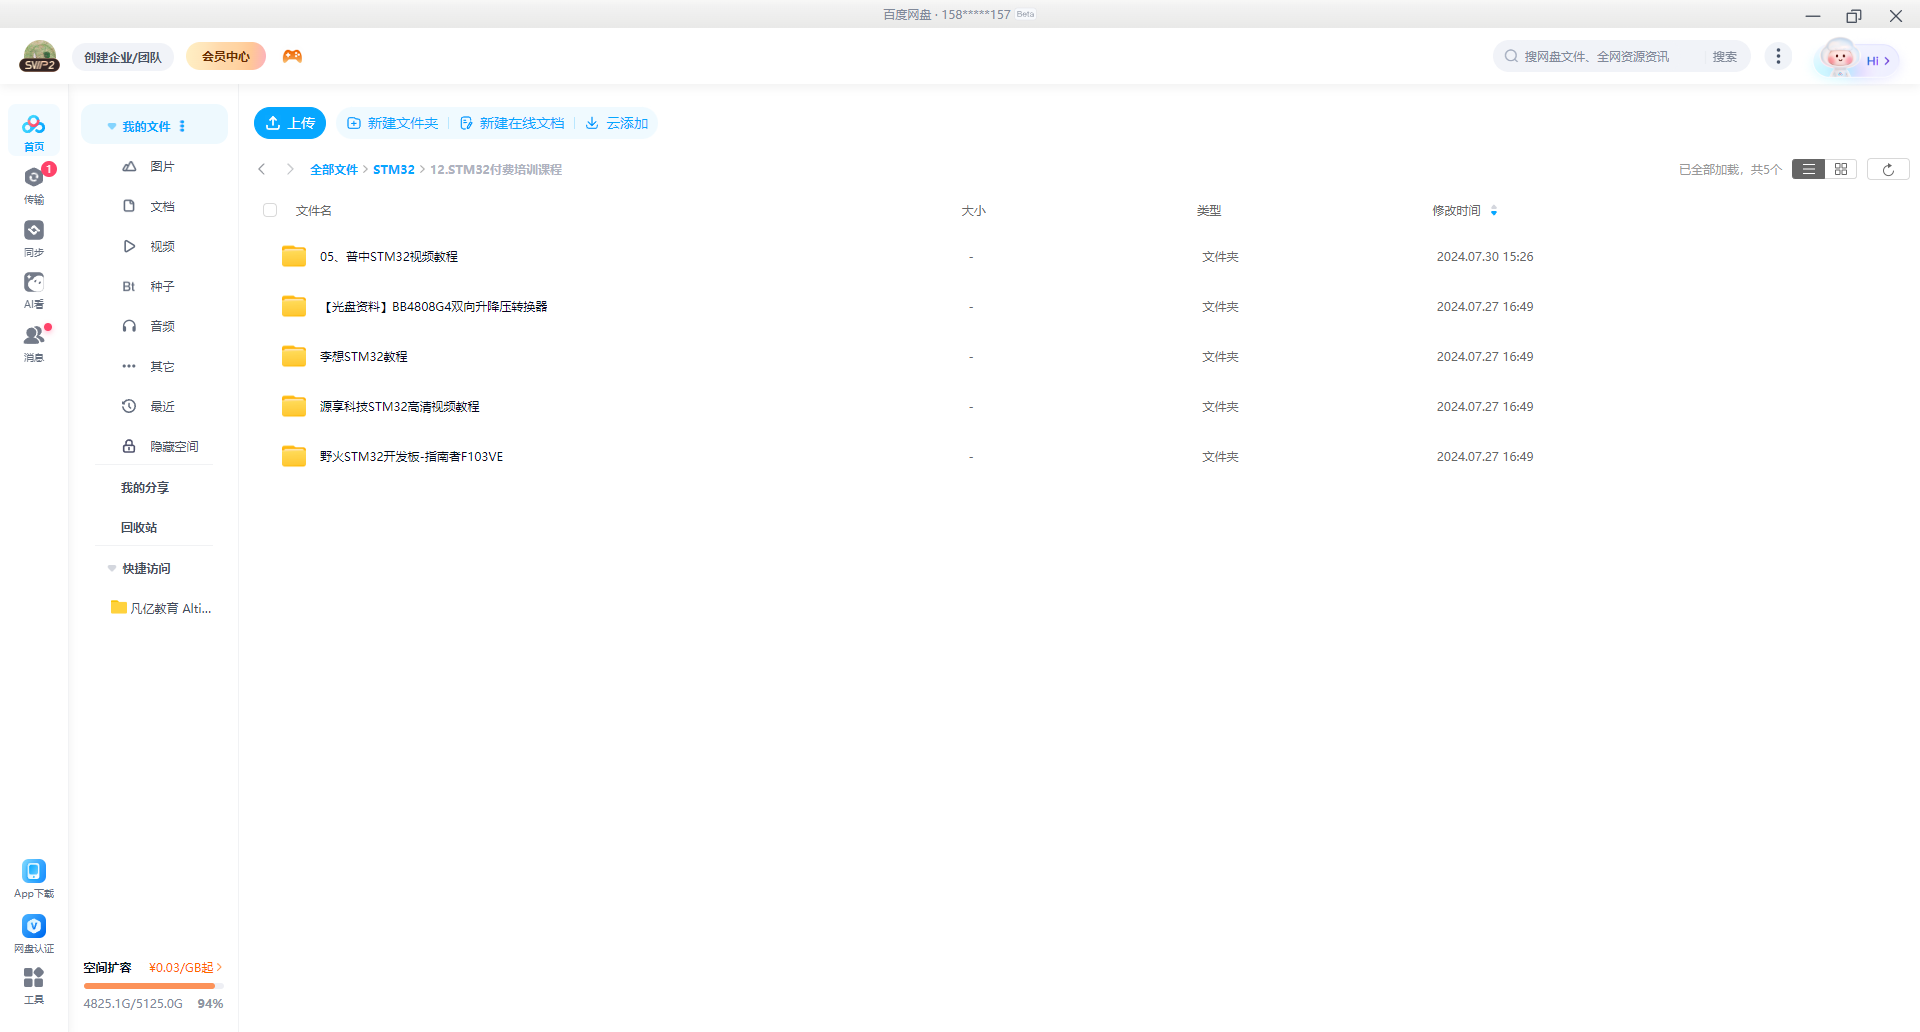Collapse the 快捷访问 section
Viewport: 1920px width, 1032px height.
click(112, 568)
